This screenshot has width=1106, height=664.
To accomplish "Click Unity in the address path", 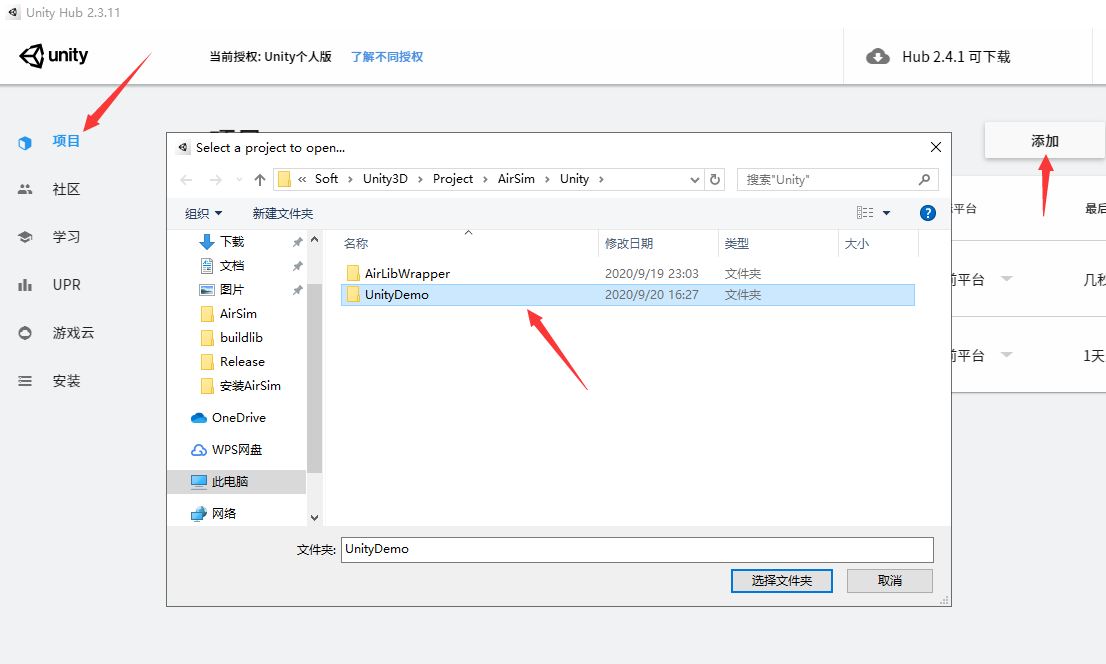I will [574, 179].
